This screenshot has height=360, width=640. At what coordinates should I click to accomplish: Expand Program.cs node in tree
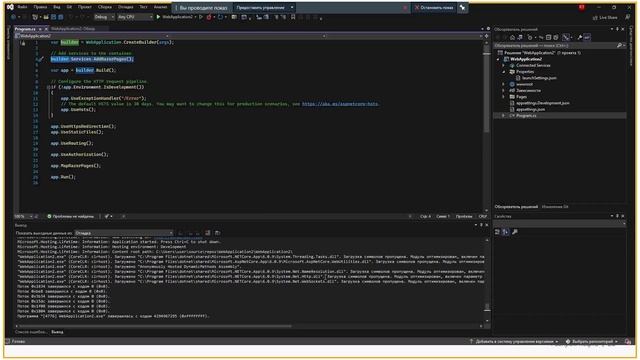coord(504,116)
